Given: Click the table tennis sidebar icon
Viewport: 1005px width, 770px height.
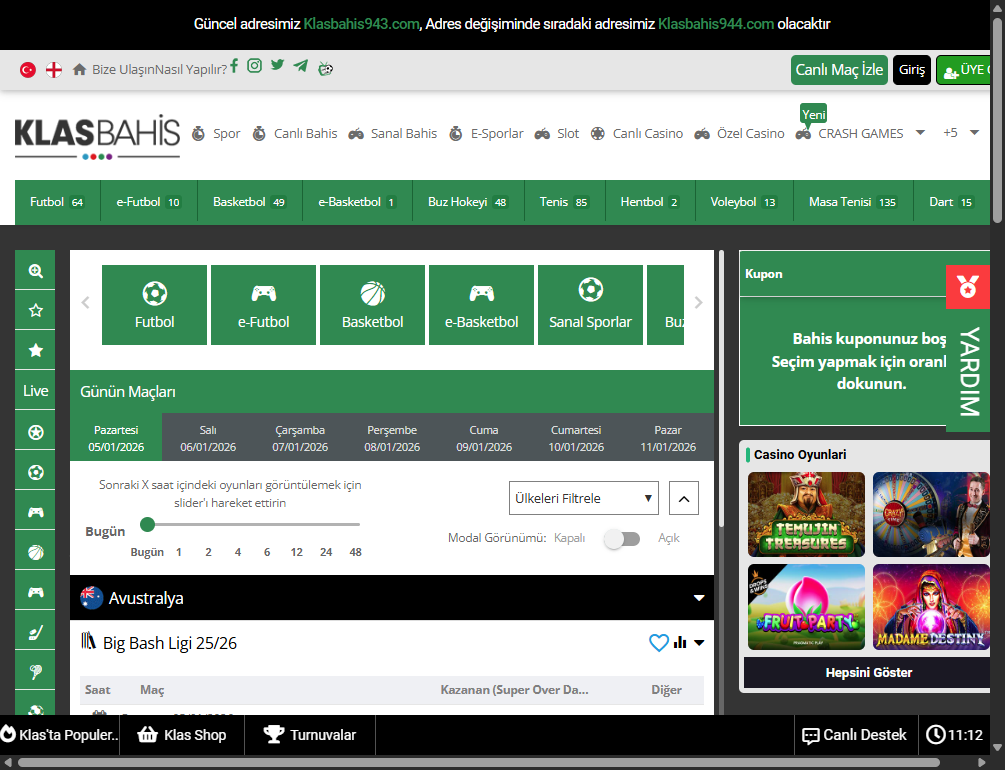Looking at the screenshot, I should pyautogui.click(x=35, y=672).
